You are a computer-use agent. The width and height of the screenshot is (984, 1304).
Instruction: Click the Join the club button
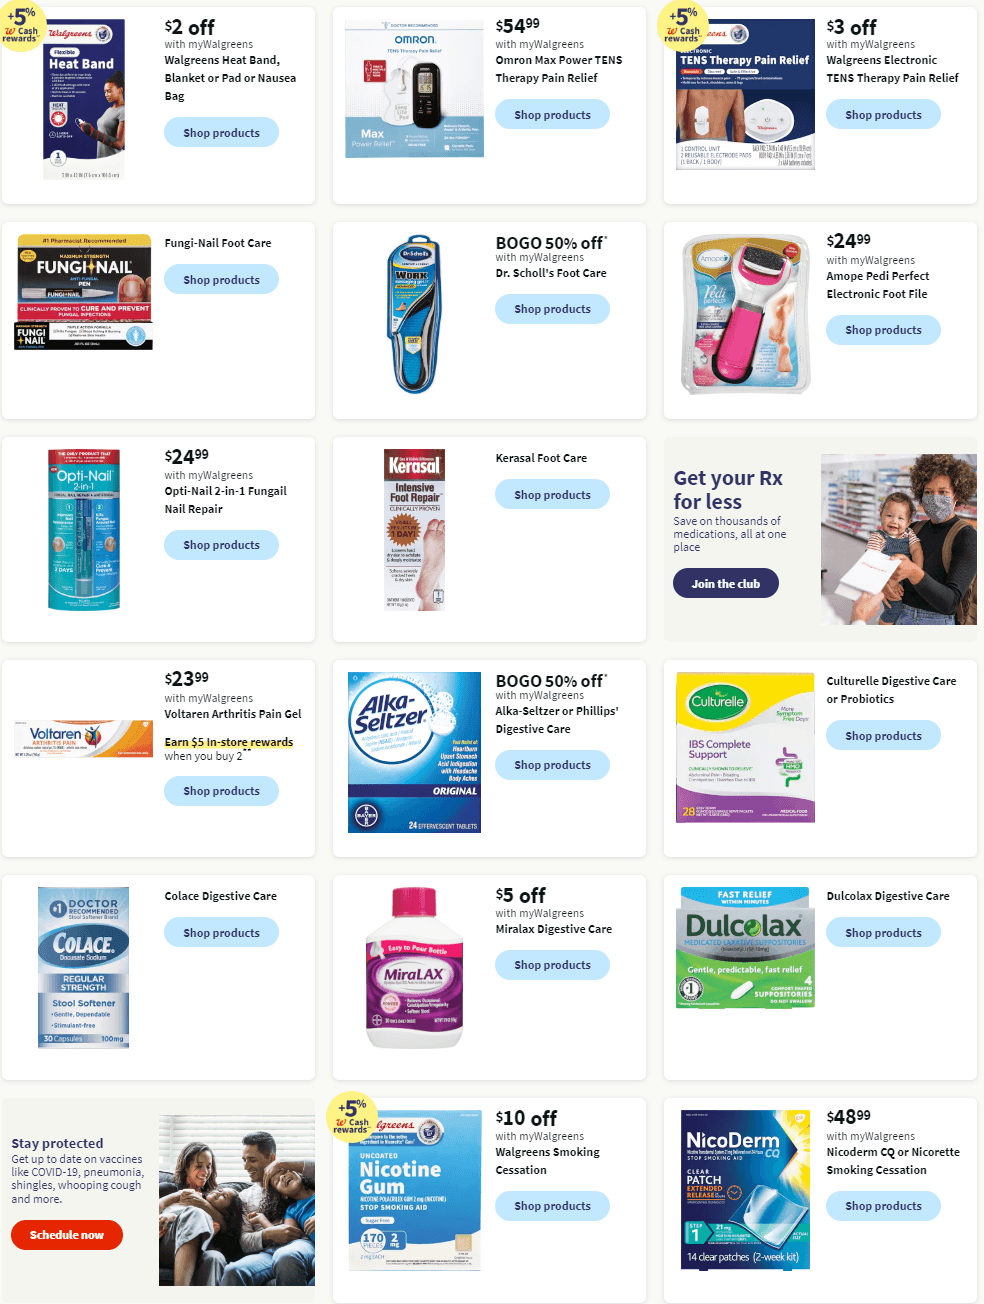pos(726,584)
